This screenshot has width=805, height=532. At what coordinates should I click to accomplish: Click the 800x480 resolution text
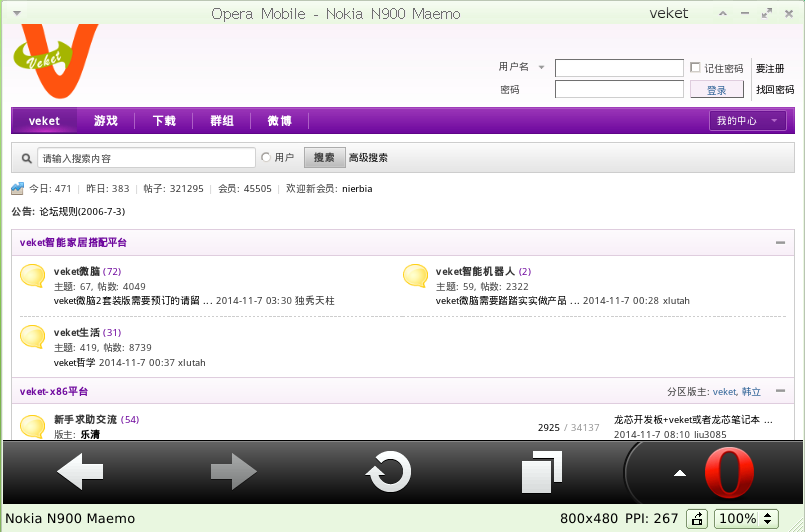[588, 519]
